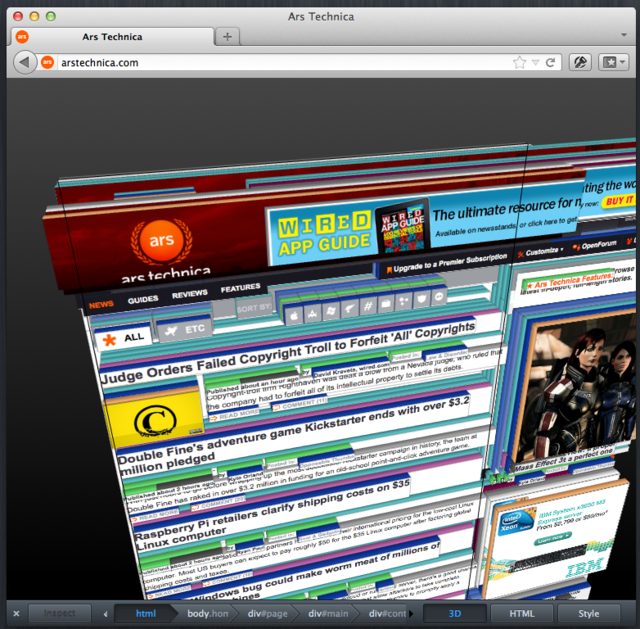The width and height of the screenshot is (640, 629).
Task: Toggle the Style panel button
Action: click(589, 613)
